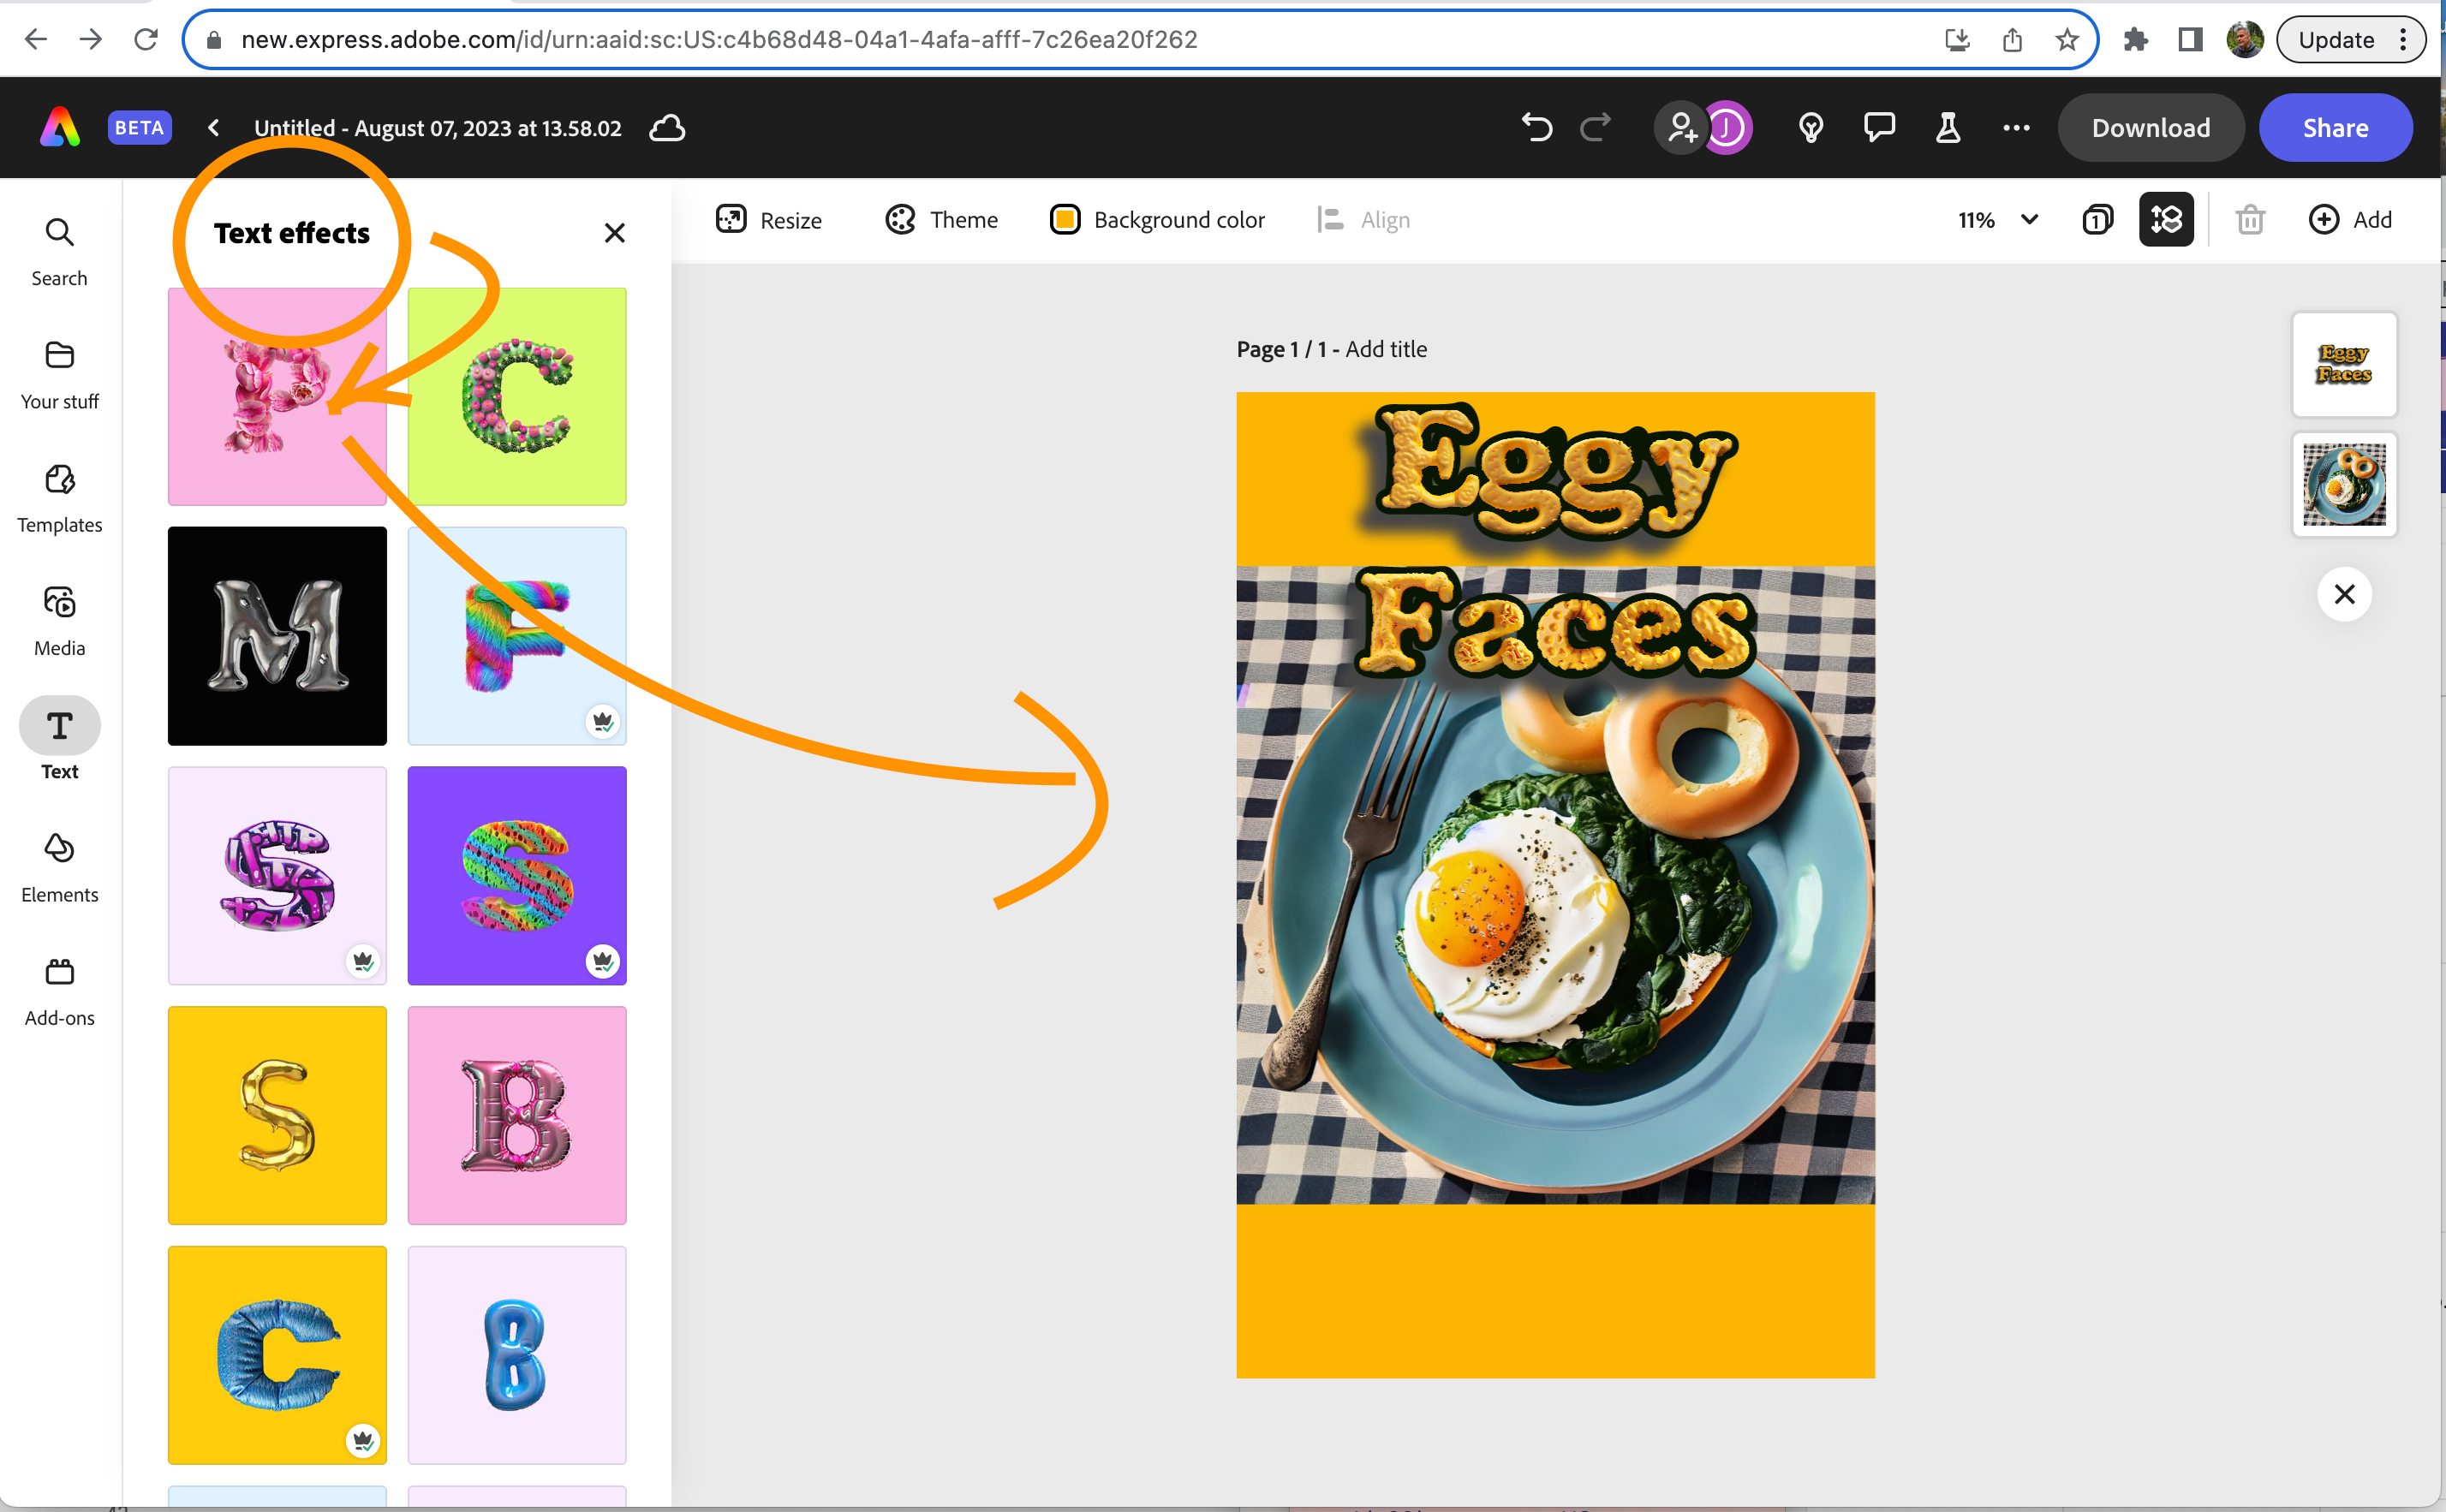Screen dimensions: 2446x1512
Task: Open the Background color swatch
Action: click(x=1065, y=220)
